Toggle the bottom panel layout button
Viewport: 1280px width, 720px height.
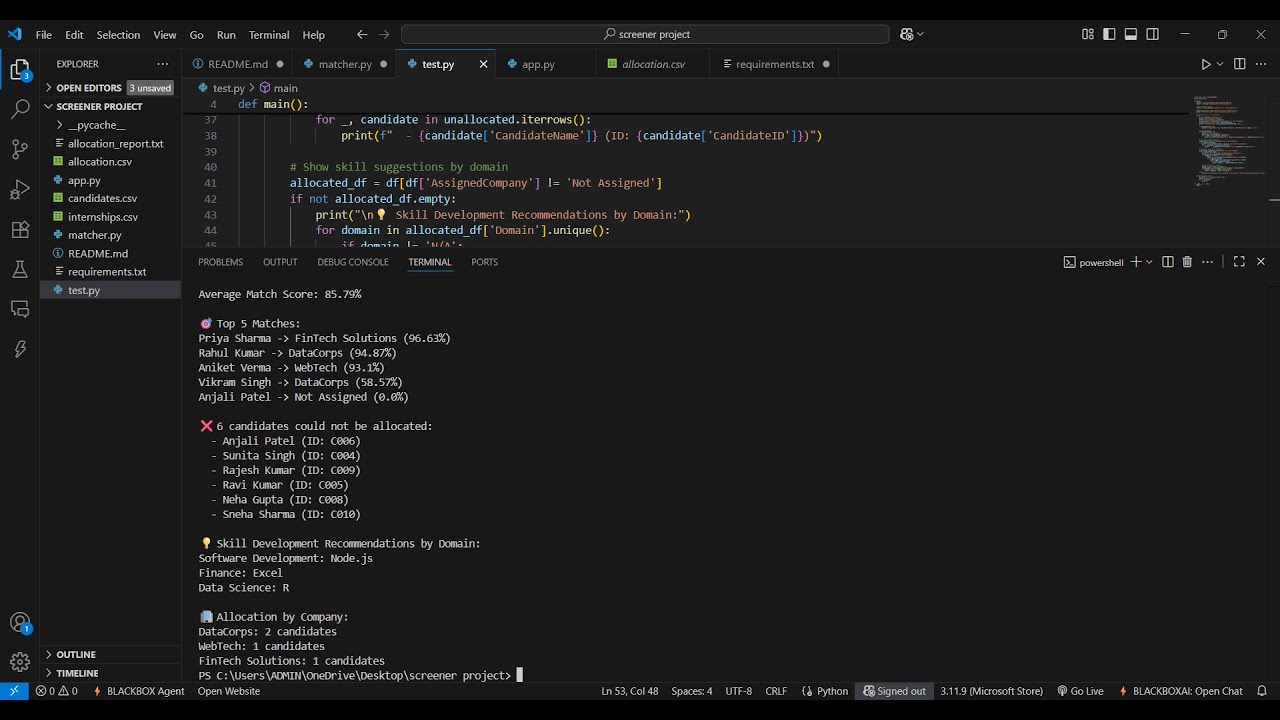pos(1131,34)
